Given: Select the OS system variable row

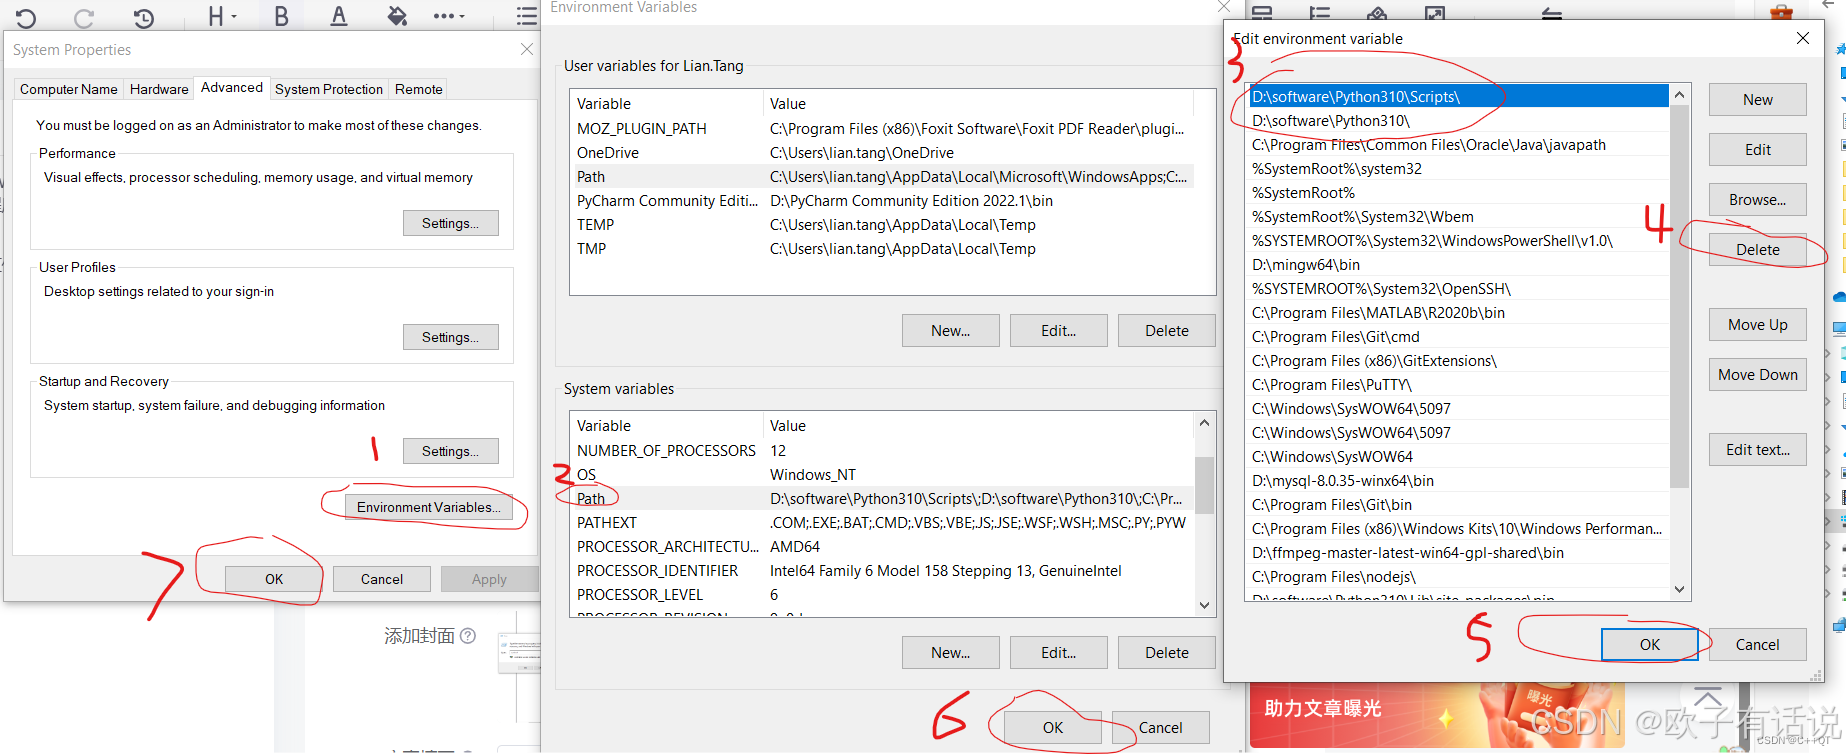Looking at the screenshot, I should coord(882,475).
